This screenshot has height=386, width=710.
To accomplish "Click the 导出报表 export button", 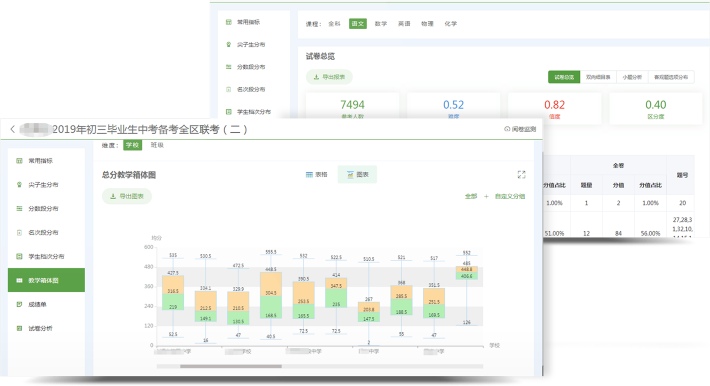I will pos(329,77).
